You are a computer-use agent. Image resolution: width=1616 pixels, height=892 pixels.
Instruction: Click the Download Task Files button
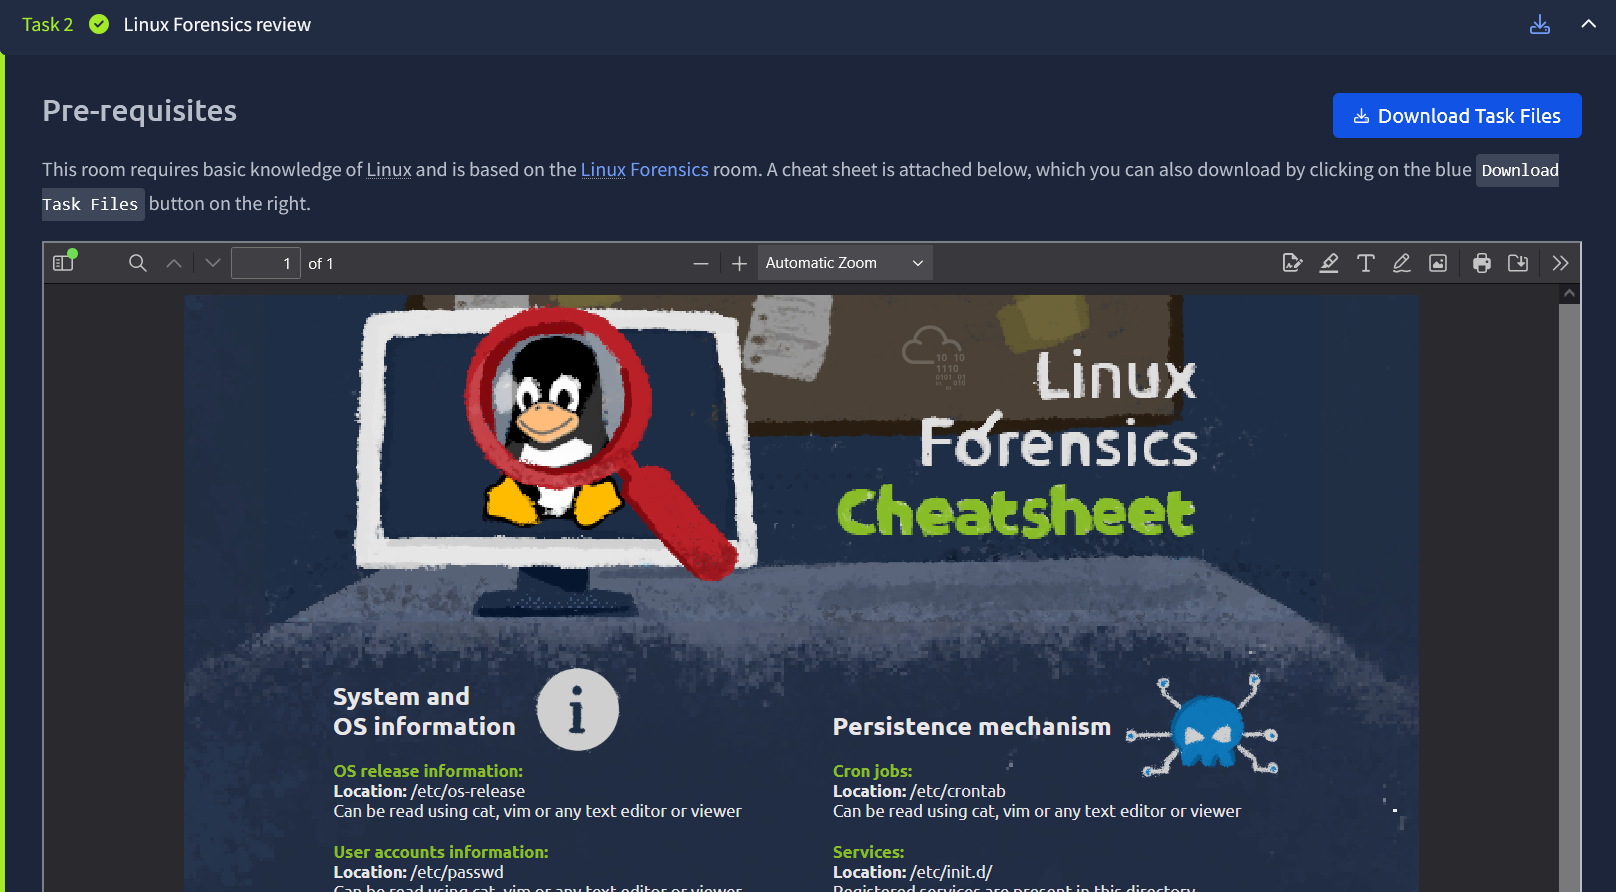pyautogui.click(x=1457, y=116)
